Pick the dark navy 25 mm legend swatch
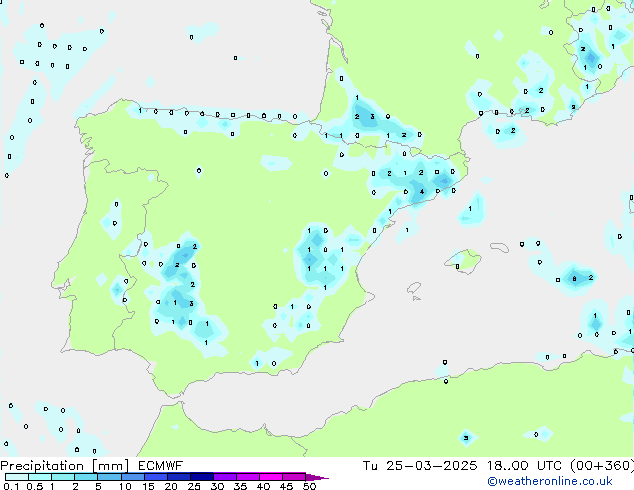 (x=202, y=477)
